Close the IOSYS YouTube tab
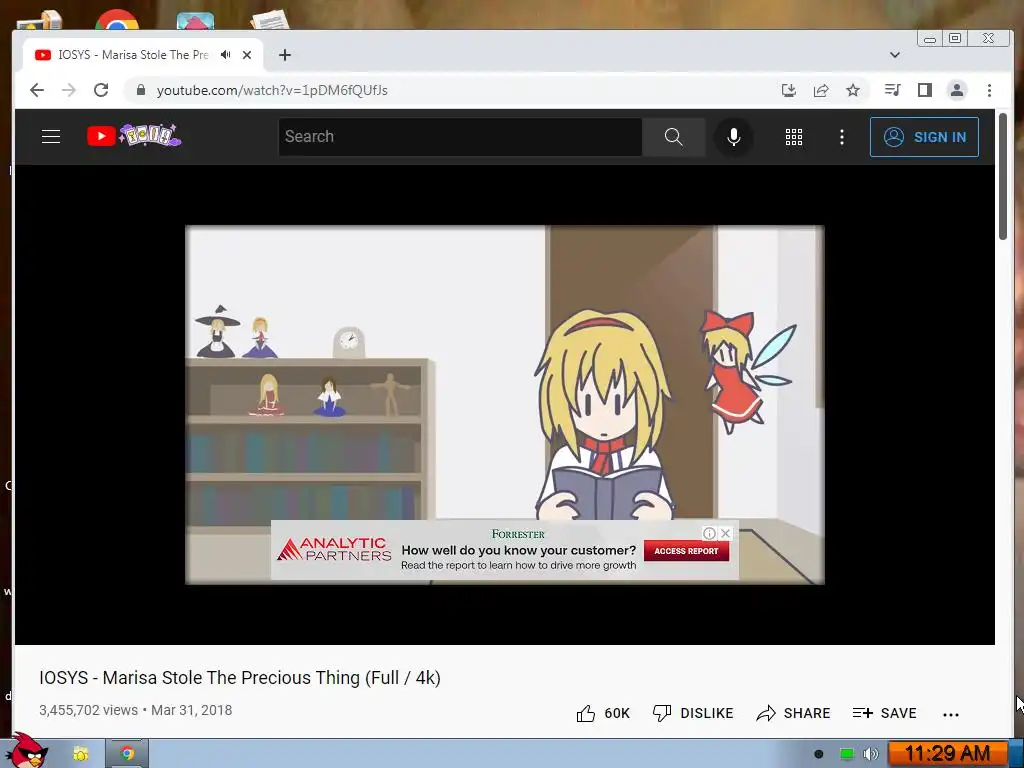The image size is (1024, 768). pyautogui.click(x=247, y=55)
